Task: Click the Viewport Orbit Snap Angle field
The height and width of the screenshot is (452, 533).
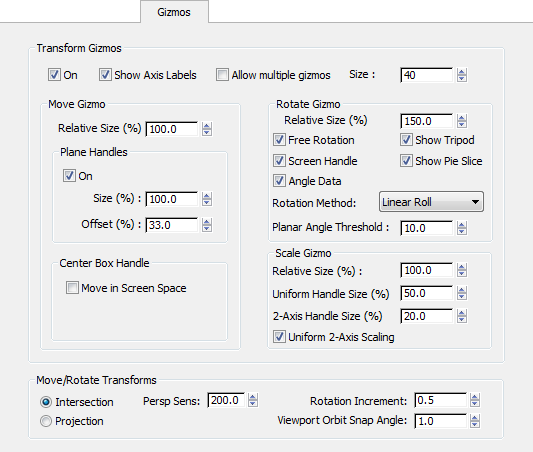Action: point(441,421)
